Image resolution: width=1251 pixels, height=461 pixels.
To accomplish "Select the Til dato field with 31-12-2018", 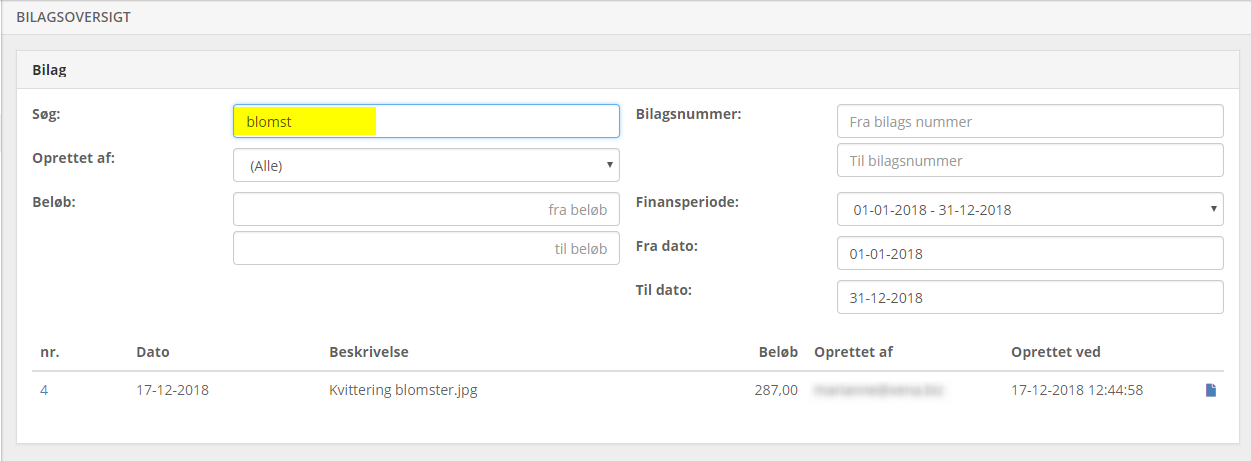I will (x=1030, y=297).
